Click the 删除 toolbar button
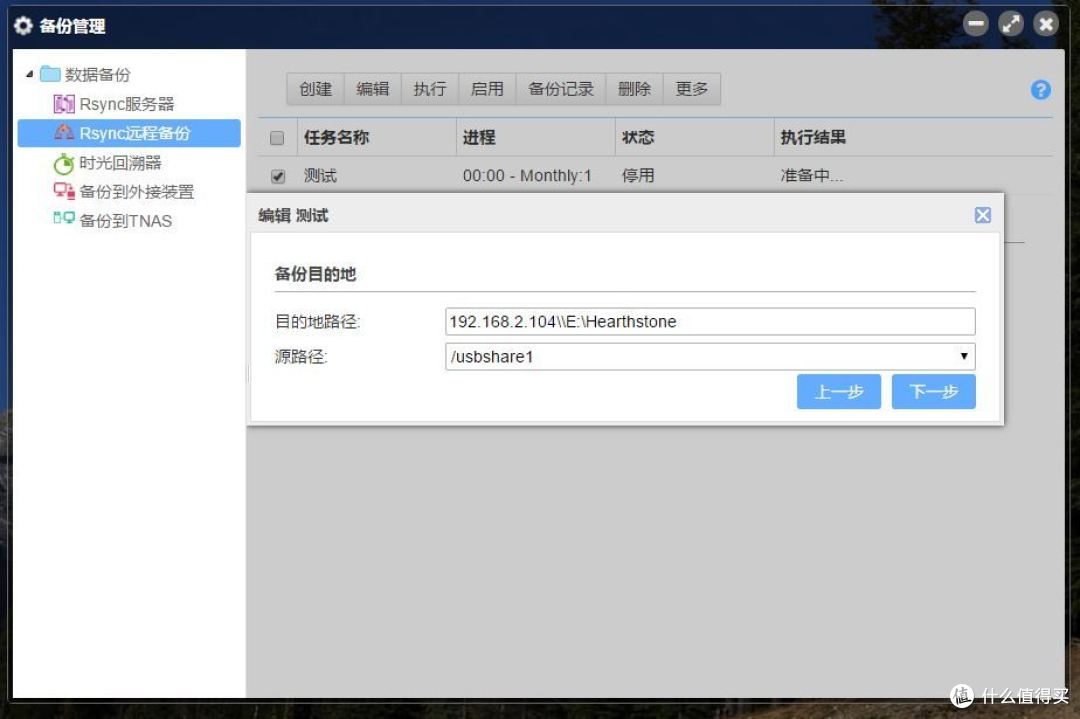Viewport: 1080px width, 719px height. tap(634, 89)
